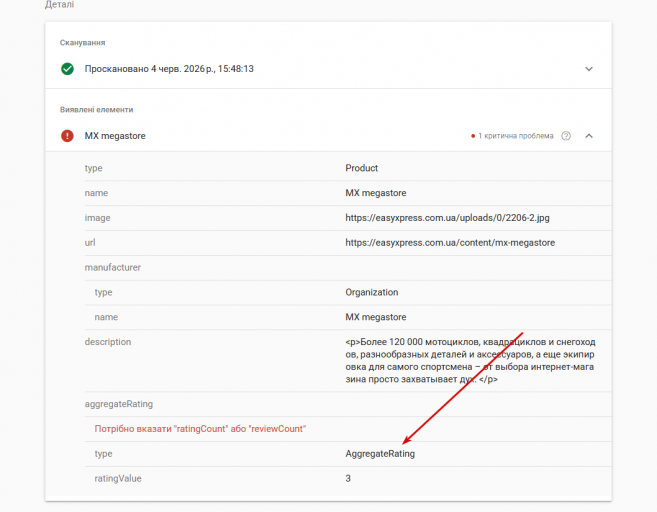The width and height of the screenshot is (657, 512).
Task: Click the description text paragraph
Action: (x=470, y=361)
